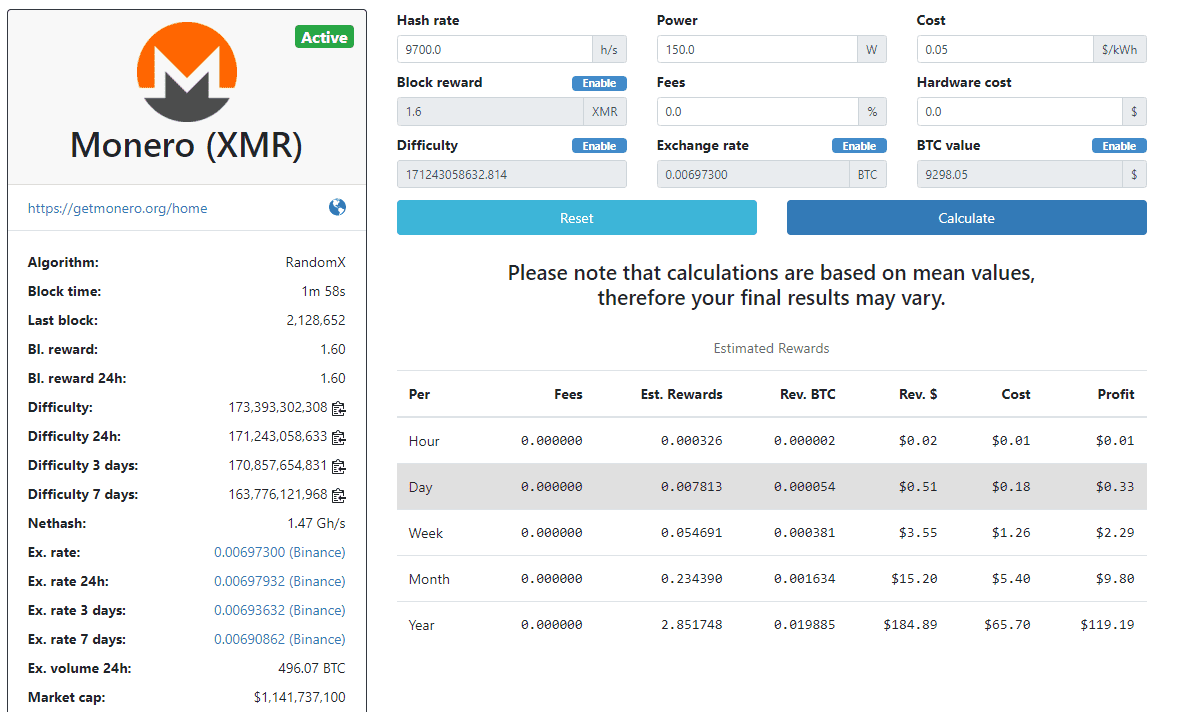This screenshot has width=1196, height=712.
Task: Enable the BTC value field
Action: point(1119,146)
